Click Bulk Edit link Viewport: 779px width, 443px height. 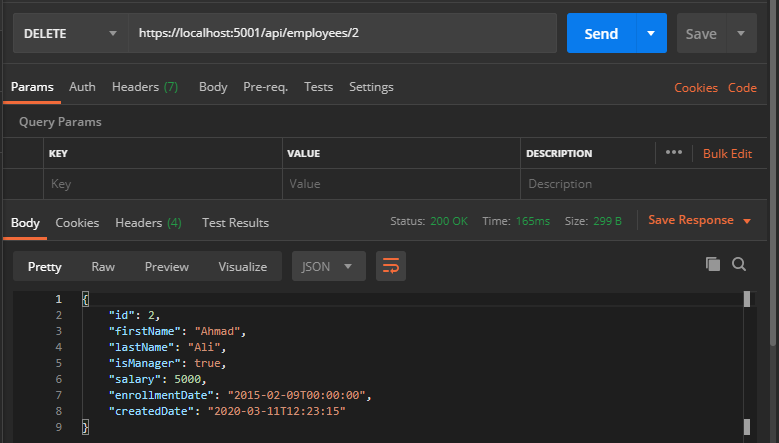(727, 153)
